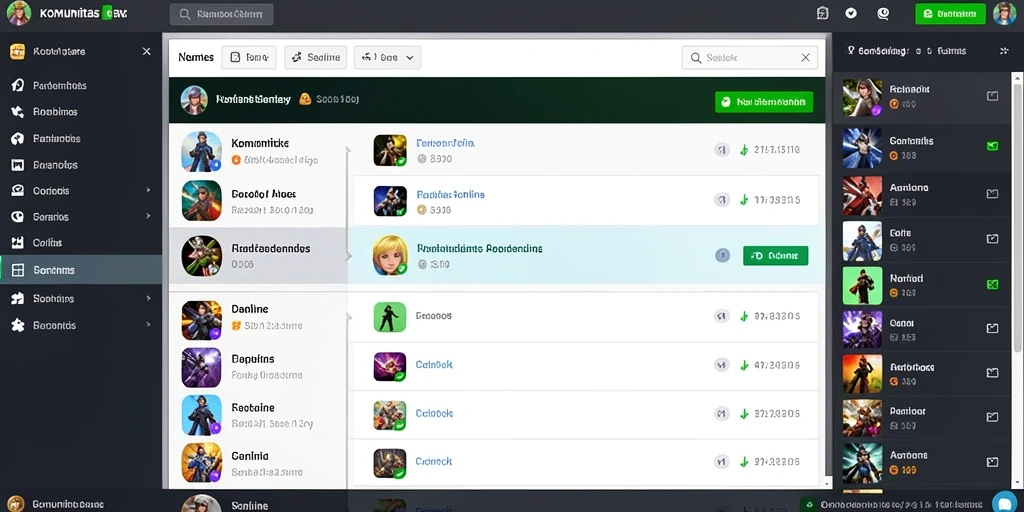The height and width of the screenshot is (512, 1024).
Task: Open the user avatar at top right
Action: pyautogui.click(x=1004, y=13)
